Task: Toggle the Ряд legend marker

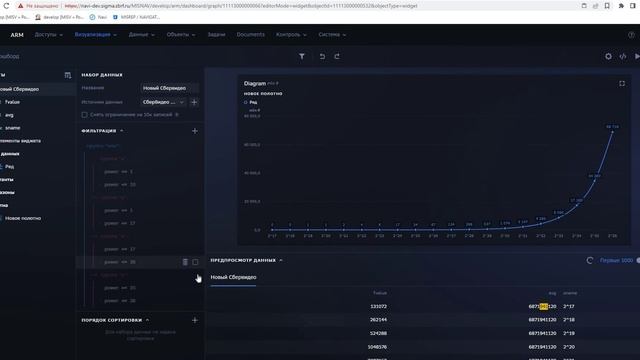Action: (x=246, y=102)
